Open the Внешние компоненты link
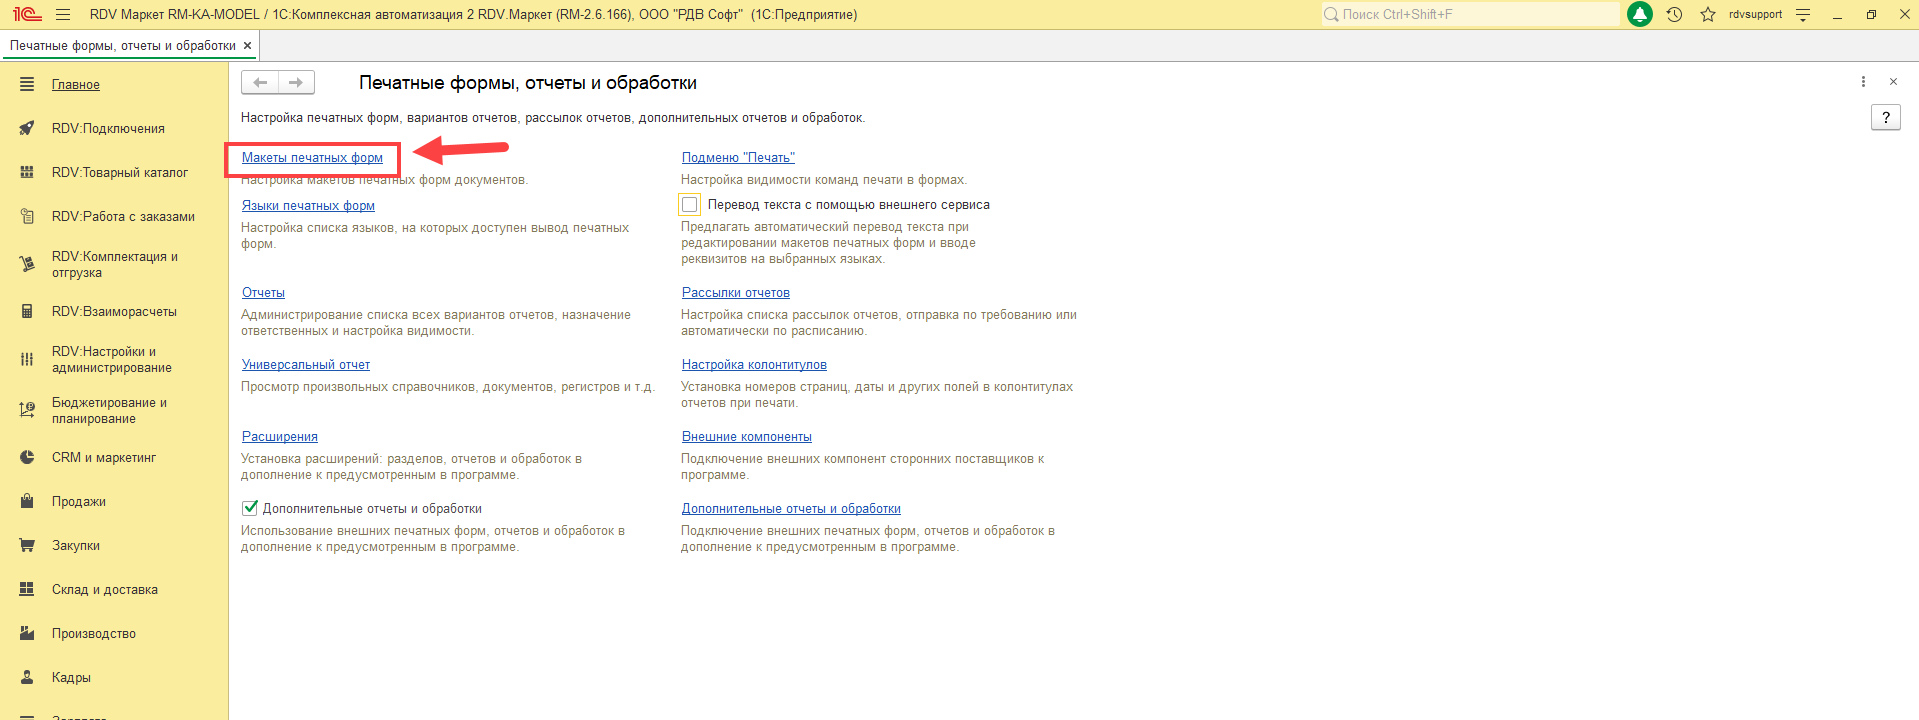This screenshot has width=1919, height=720. tap(747, 437)
